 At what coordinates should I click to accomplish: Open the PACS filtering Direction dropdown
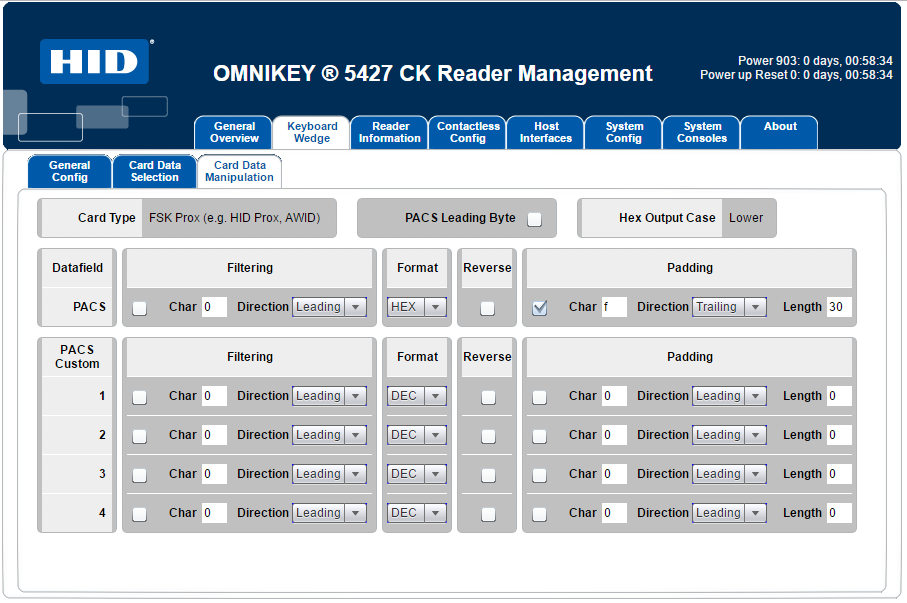pyautogui.click(x=329, y=307)
